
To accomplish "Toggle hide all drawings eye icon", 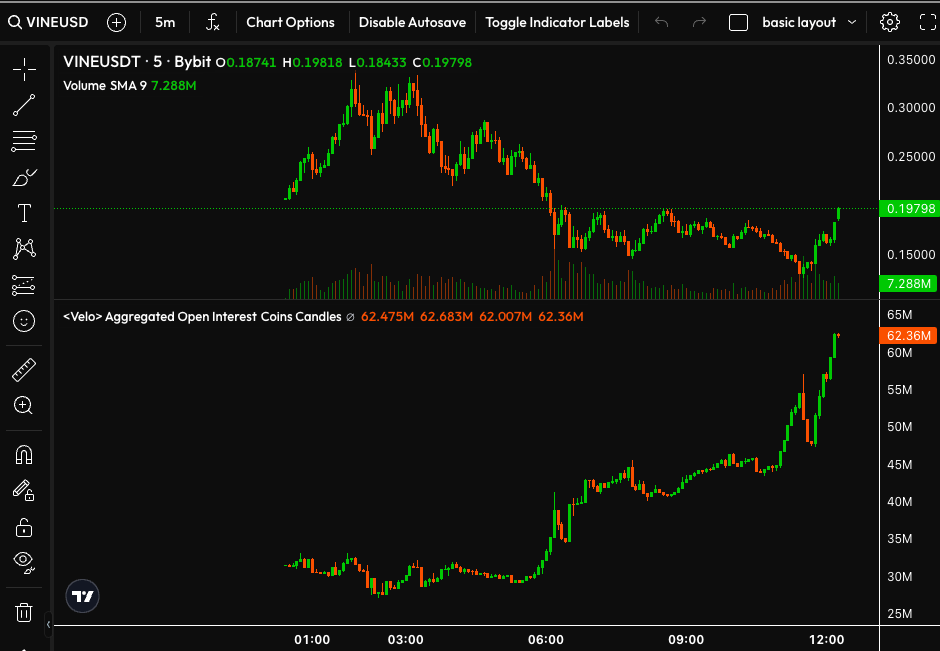I will 24,563.
